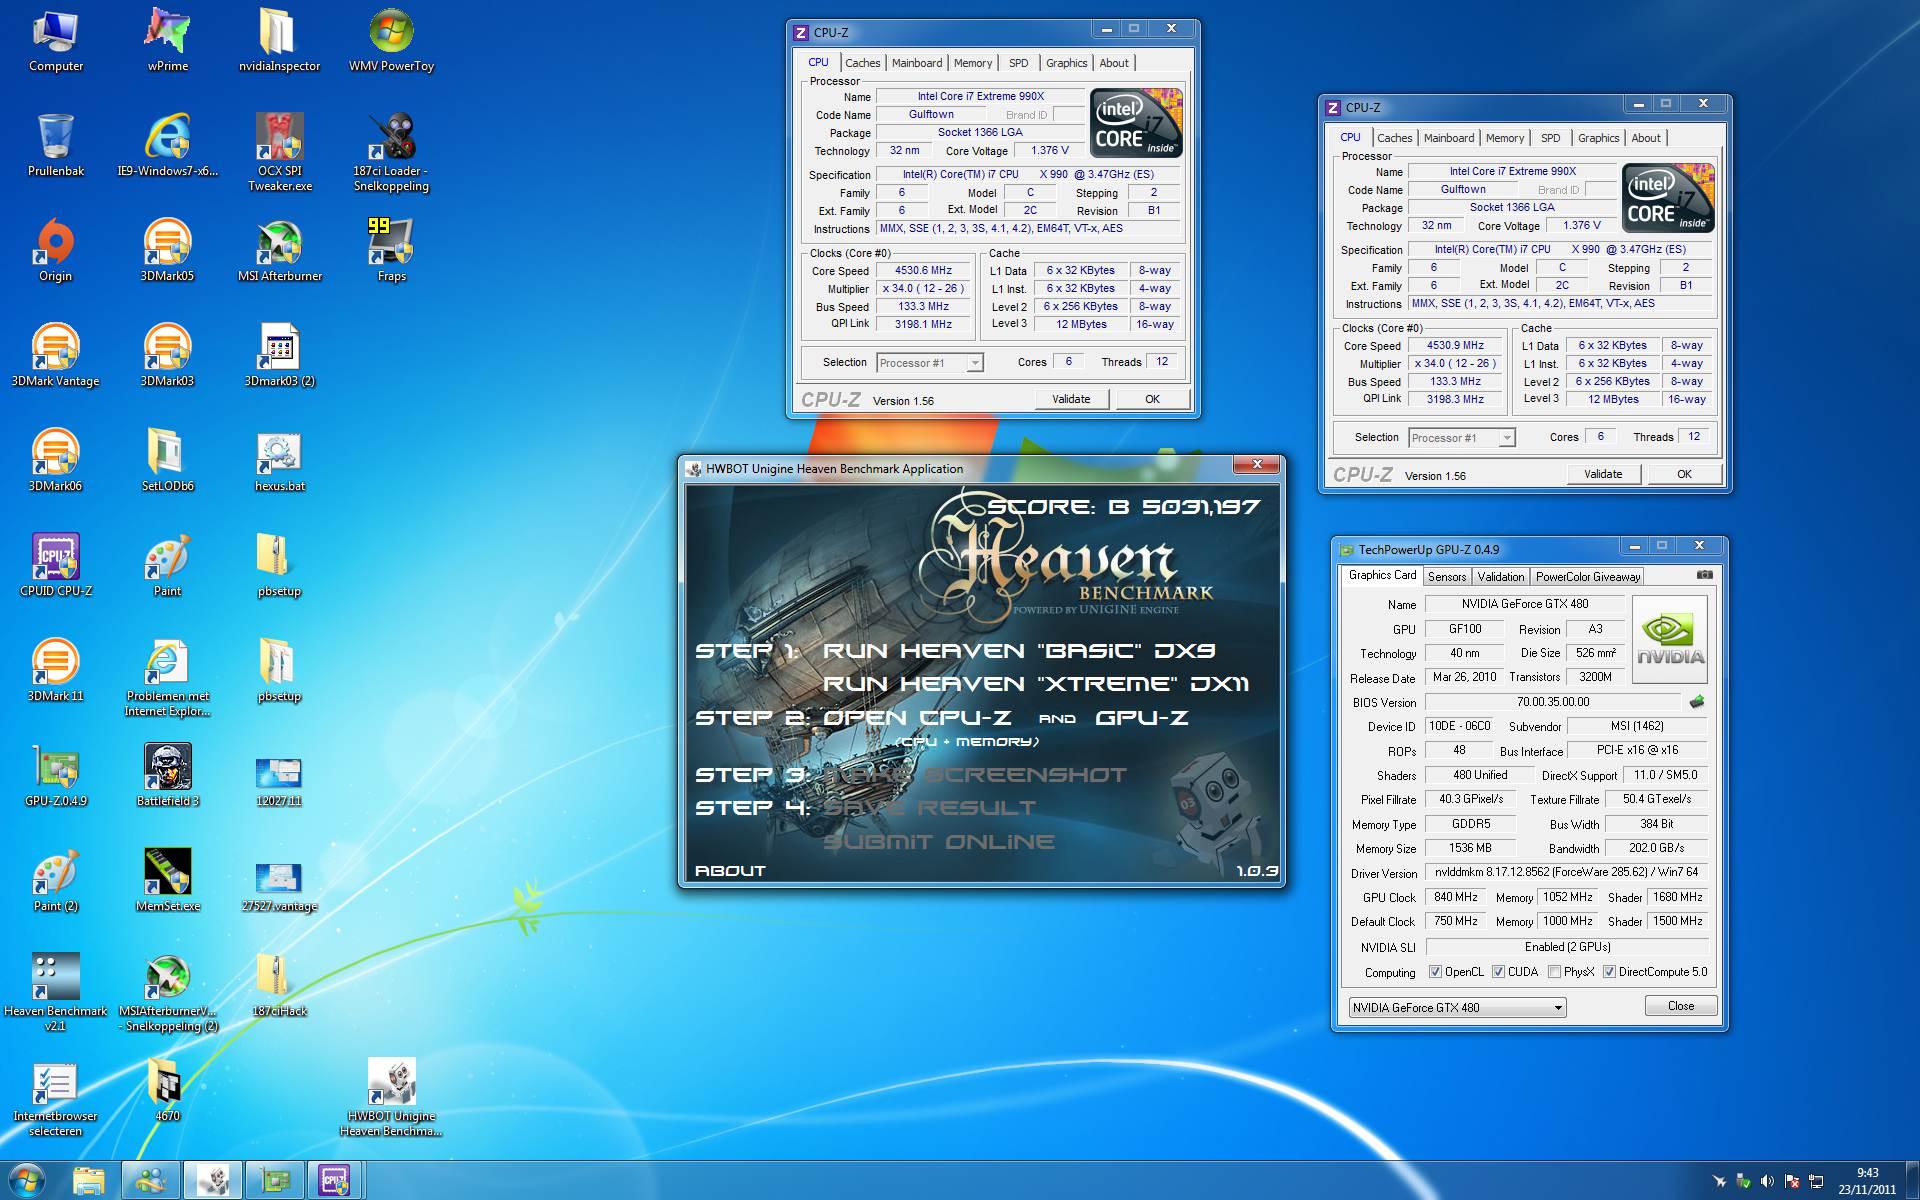This screenshot has width=1920, height=1200.
Task: Open Graphics tab in top CPU-Z window
Action: pyautogui.click(x=1066, y=63)
